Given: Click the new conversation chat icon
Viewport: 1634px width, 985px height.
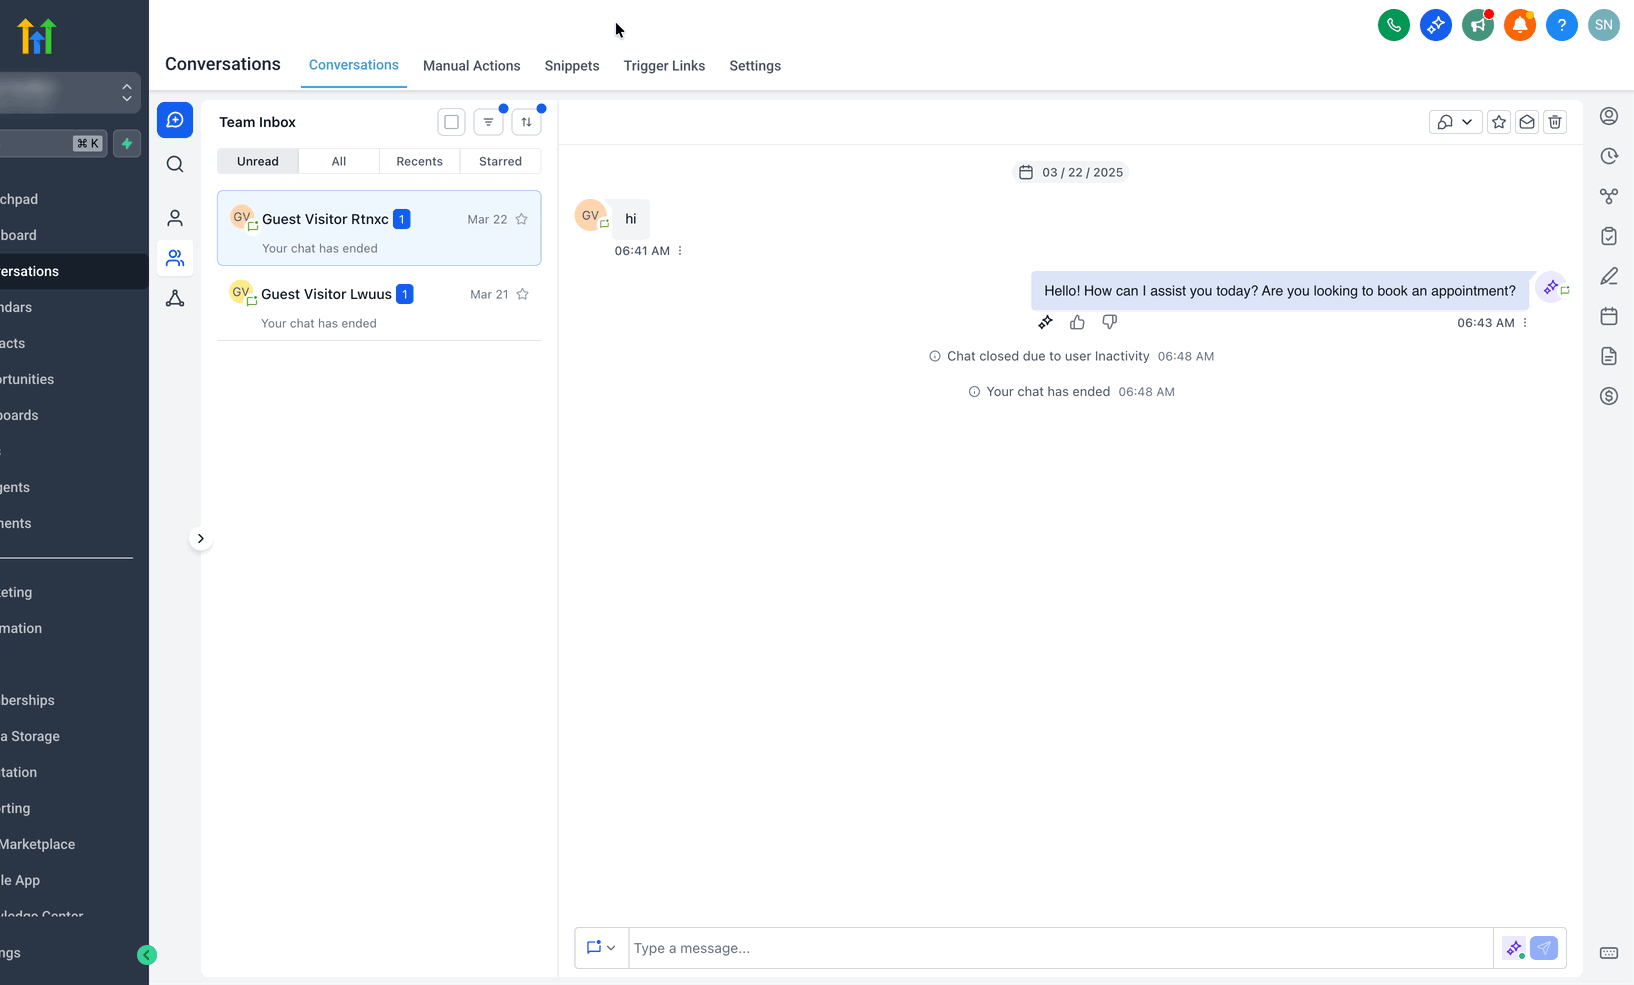Looking at the screenshot, I should 175,120.
